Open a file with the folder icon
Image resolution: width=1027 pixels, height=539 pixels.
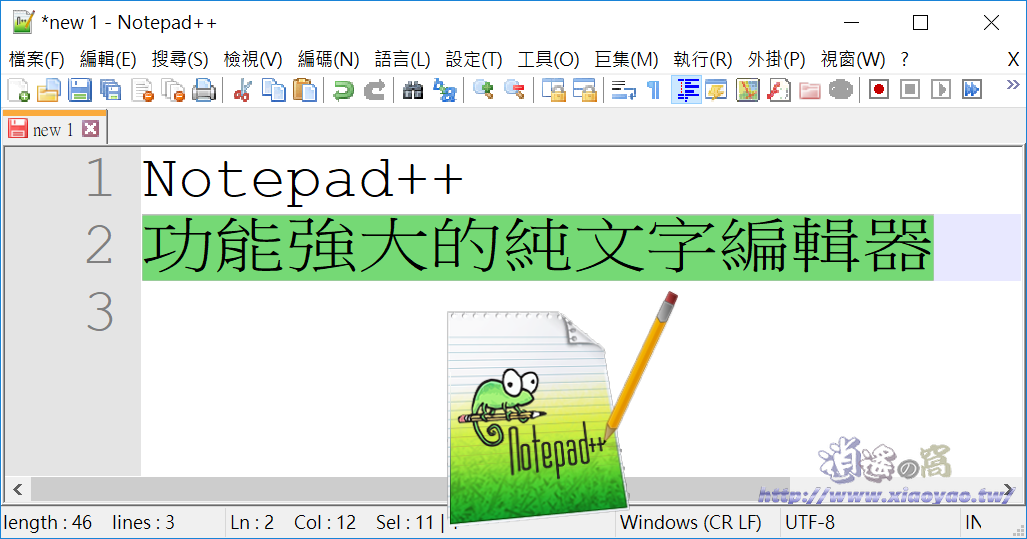48,90
